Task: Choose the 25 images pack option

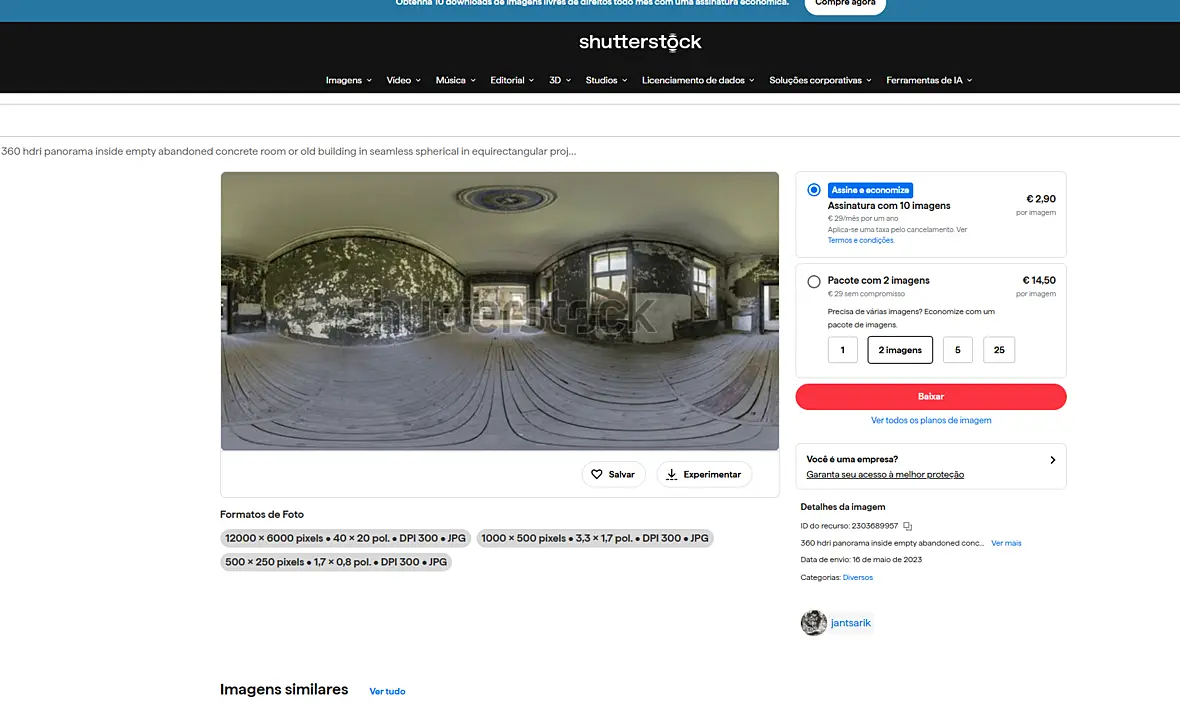Action: (x=999, y=350)
